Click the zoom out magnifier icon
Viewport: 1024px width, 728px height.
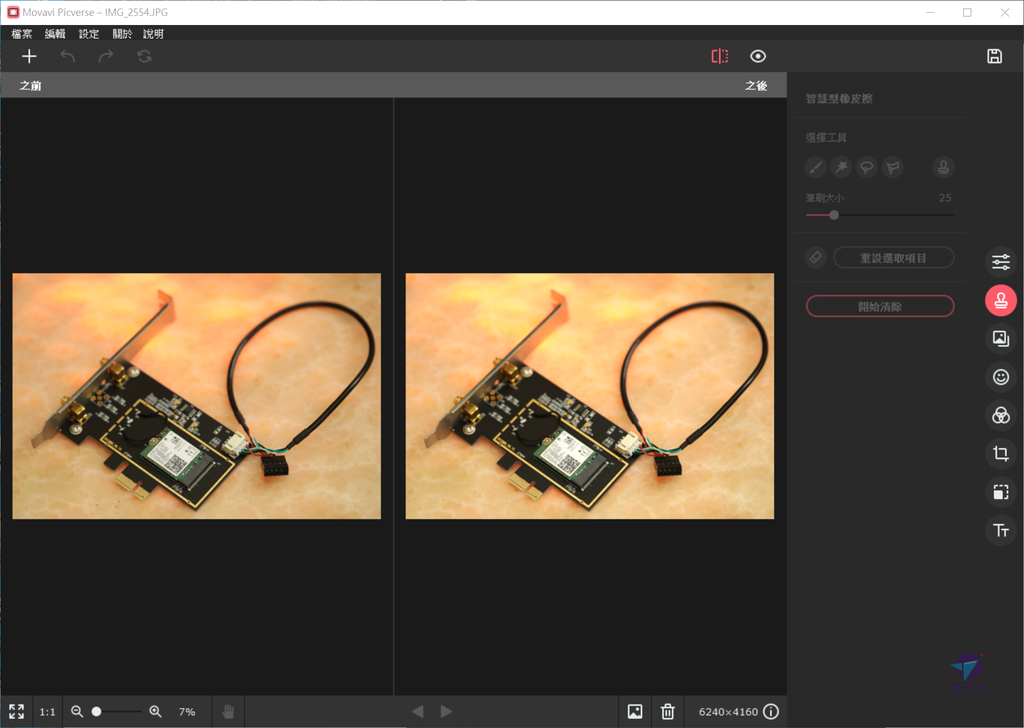pos(77,712)
